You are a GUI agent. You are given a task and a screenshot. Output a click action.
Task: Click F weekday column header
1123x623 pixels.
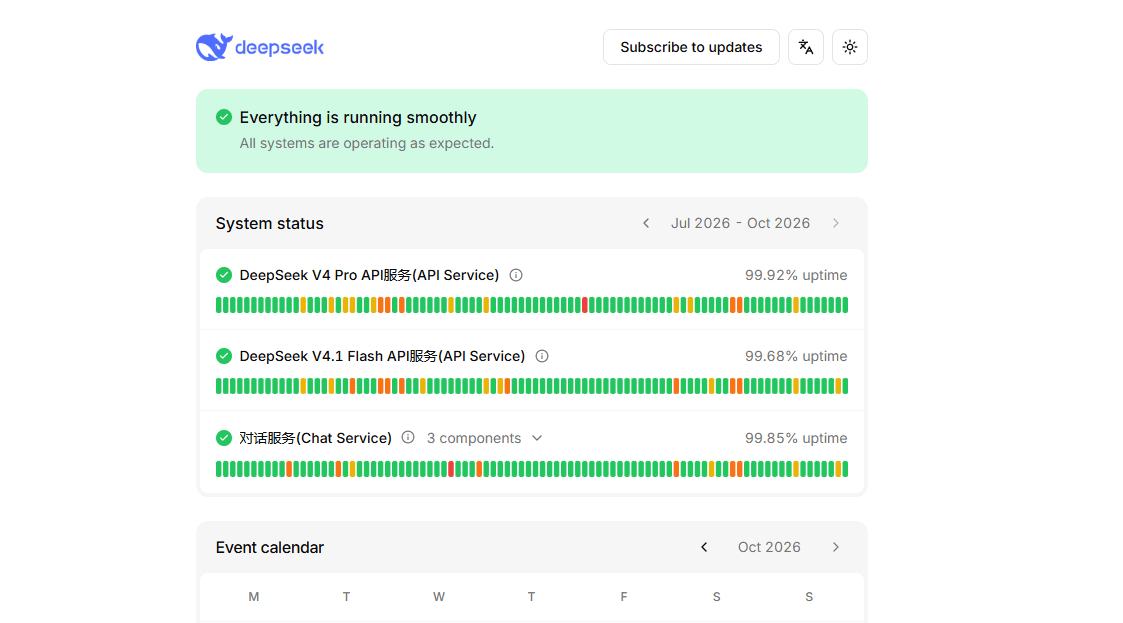click(x=624, y=597)
